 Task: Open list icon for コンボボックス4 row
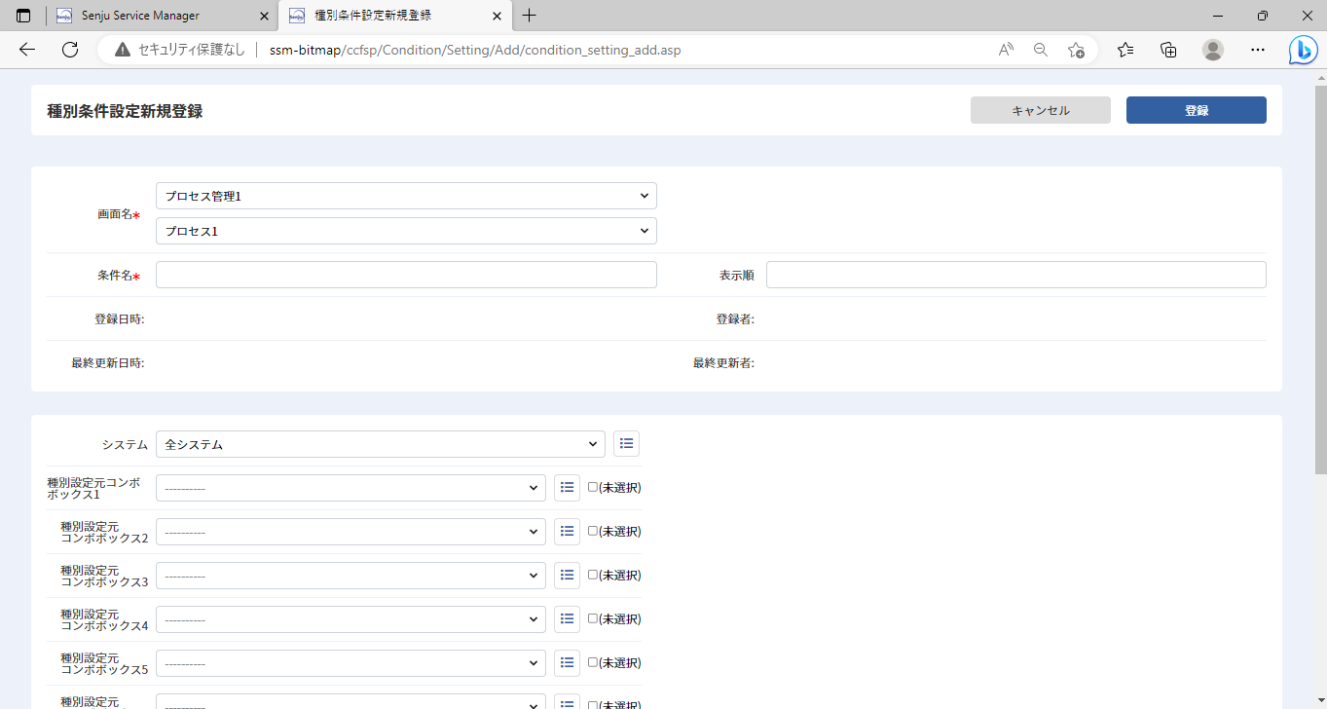click(567, 619)
